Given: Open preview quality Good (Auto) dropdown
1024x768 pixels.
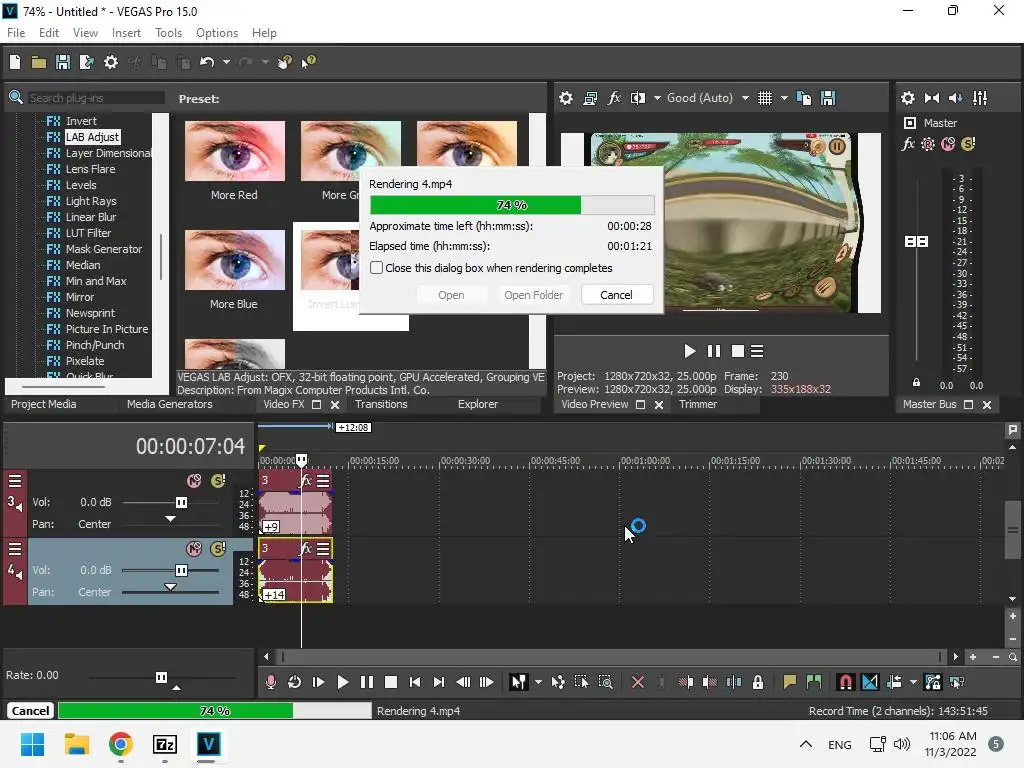Looking at the screenshot, I should coord(745,99).
